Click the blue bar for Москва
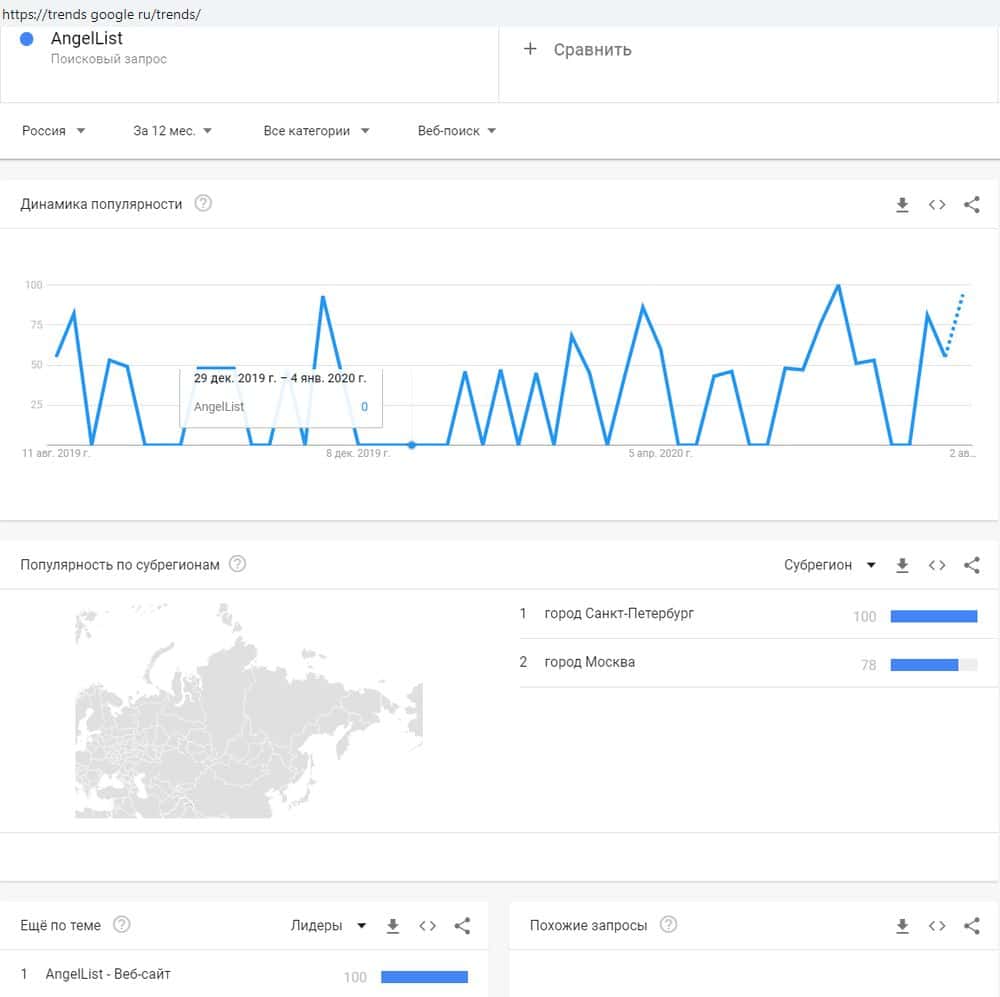The image size is (1000, 997). [924, 665]
